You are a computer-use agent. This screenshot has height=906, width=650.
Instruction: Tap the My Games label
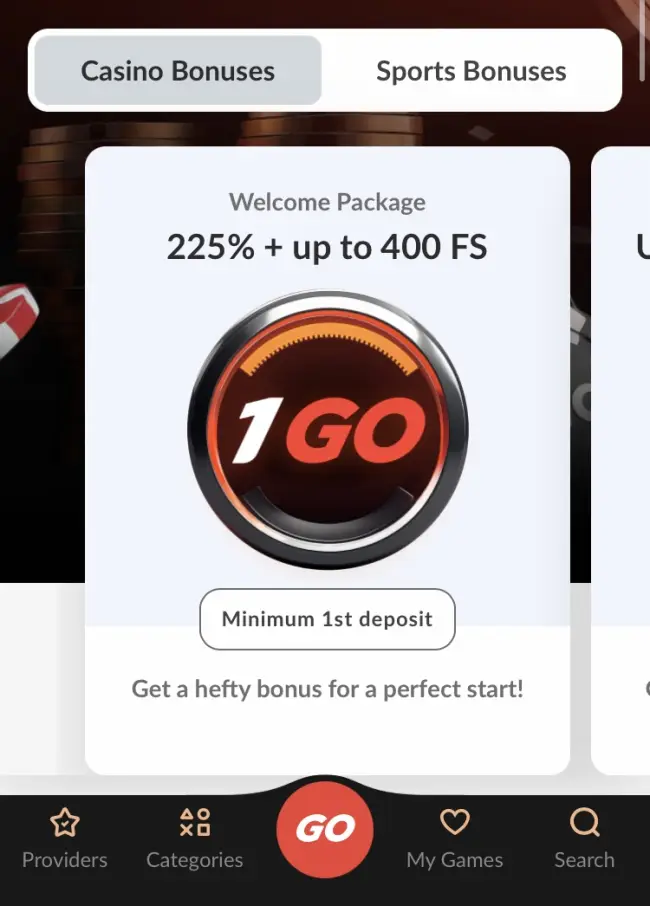(x=455, y=860)
